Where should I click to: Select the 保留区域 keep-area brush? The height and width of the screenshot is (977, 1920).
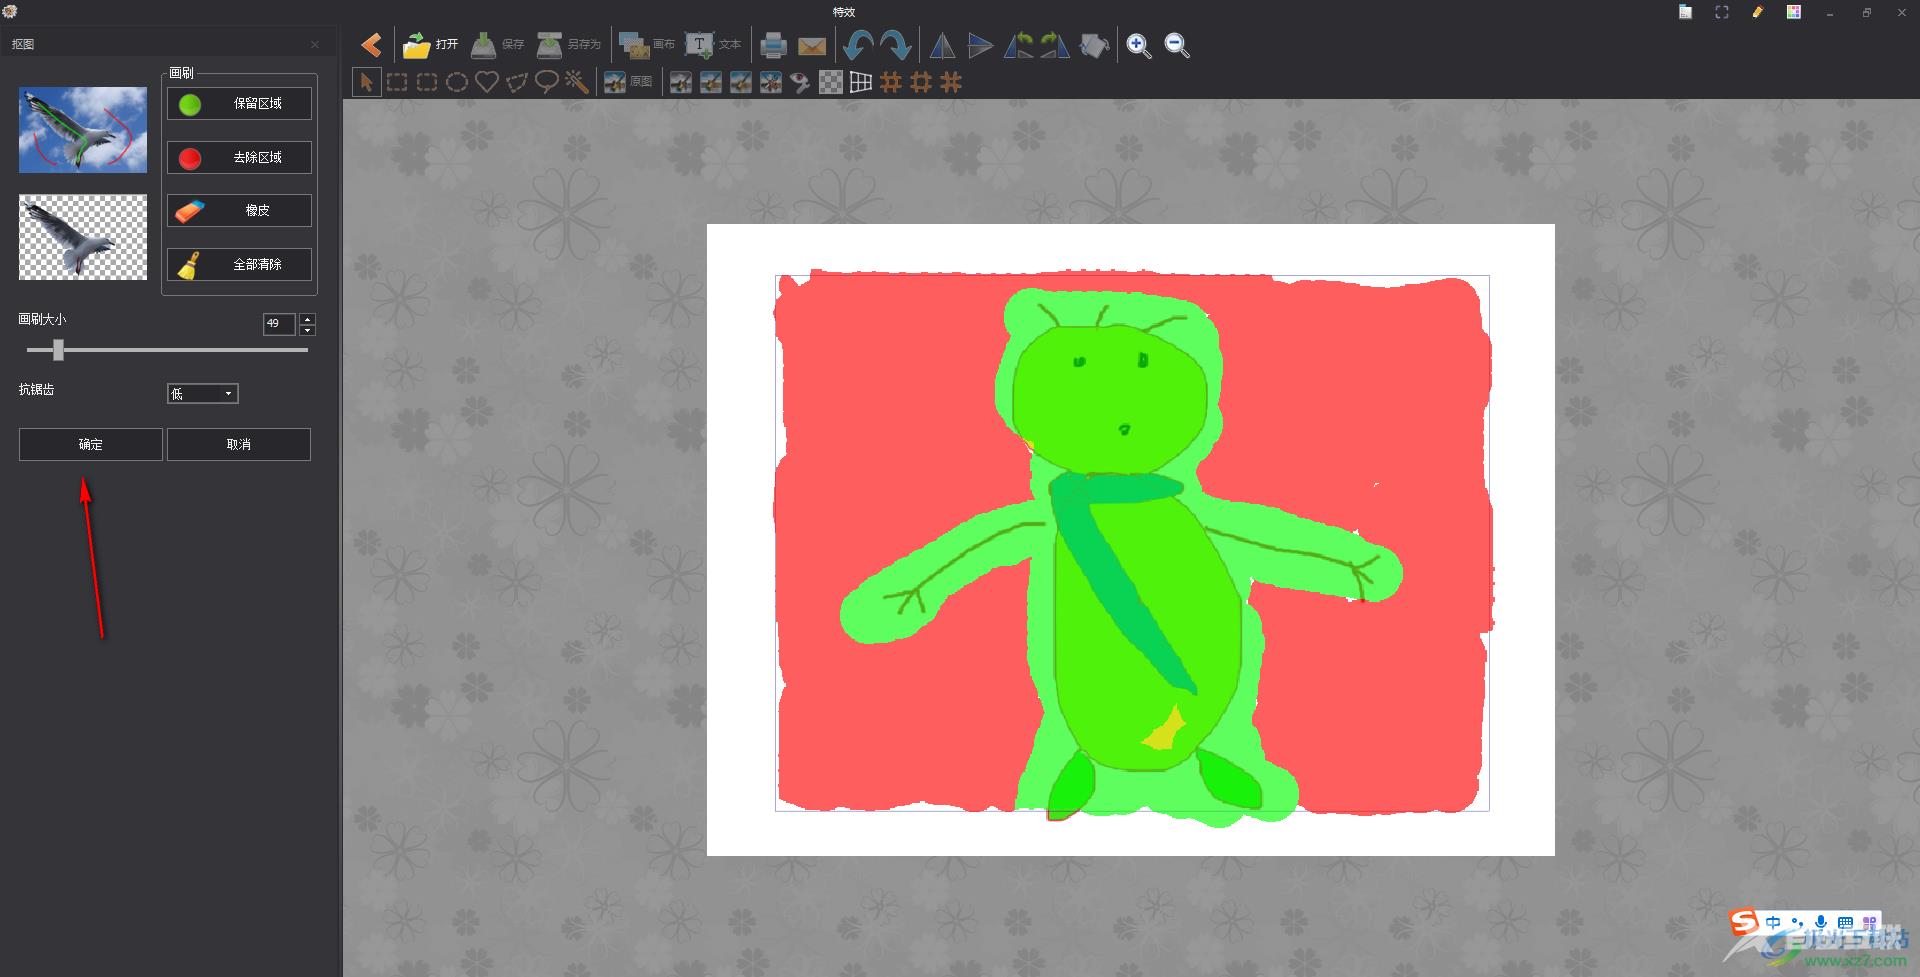coord(239,103)
